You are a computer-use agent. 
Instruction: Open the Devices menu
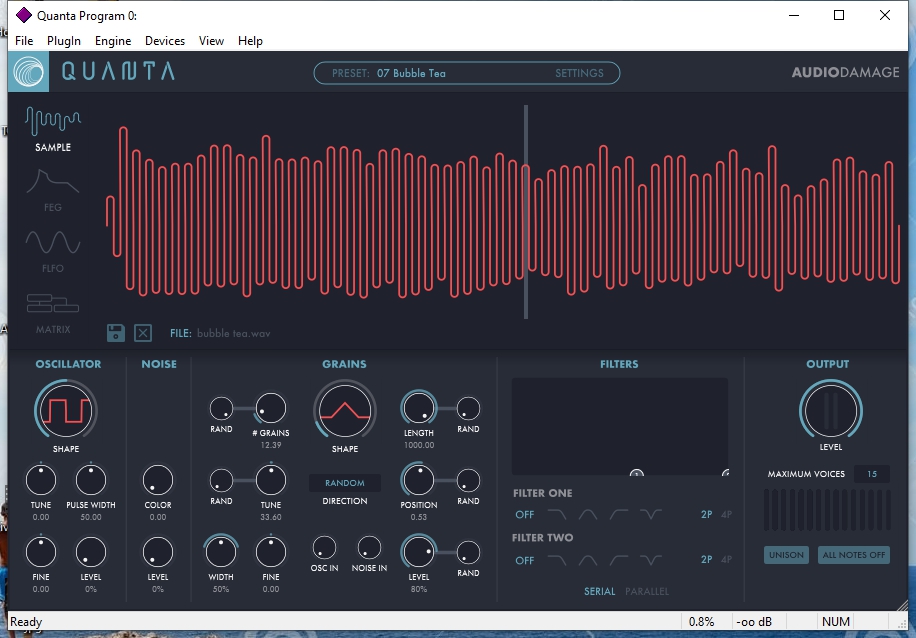tap(165, 41)
